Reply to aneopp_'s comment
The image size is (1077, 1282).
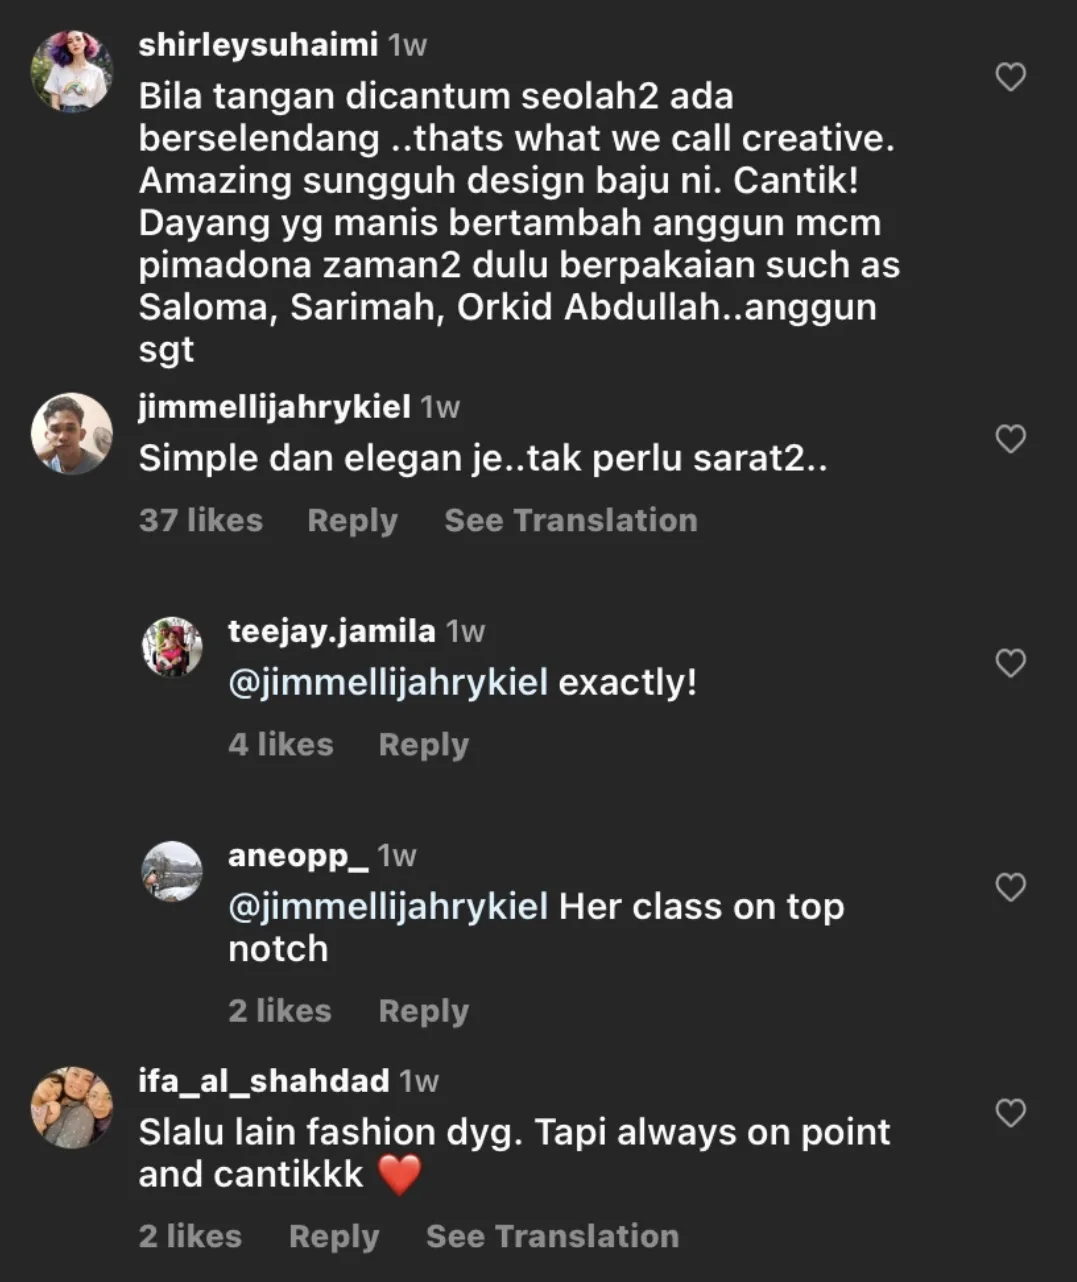423,1011
